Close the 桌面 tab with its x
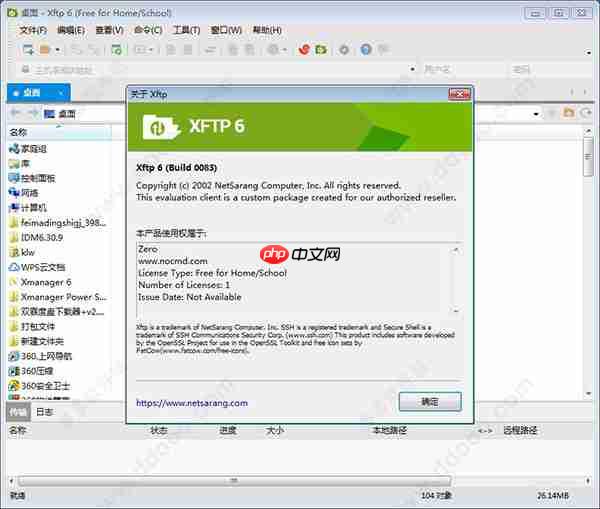600x509 pixels. click(x=60, y=93)
